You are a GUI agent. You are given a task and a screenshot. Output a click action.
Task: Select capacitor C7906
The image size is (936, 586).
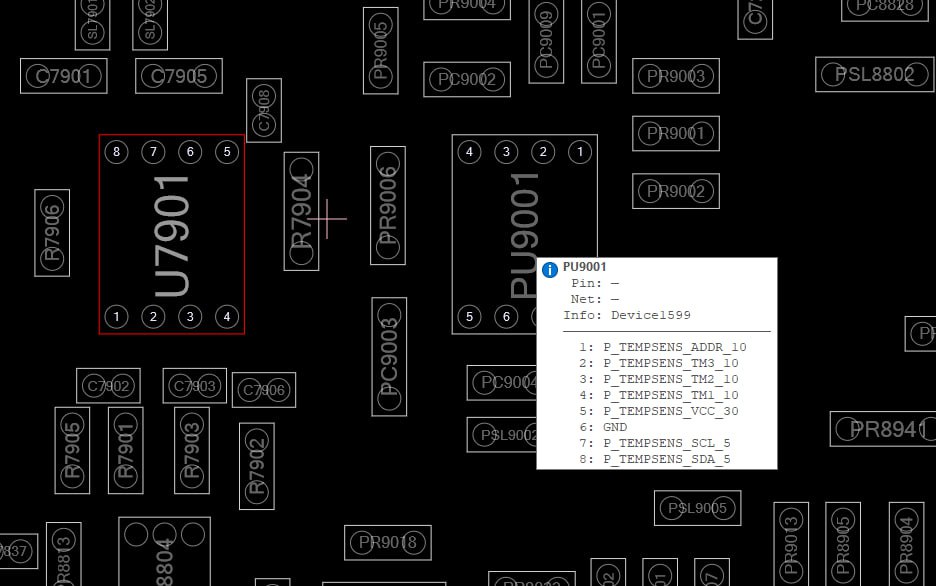[x=264, y=390]
